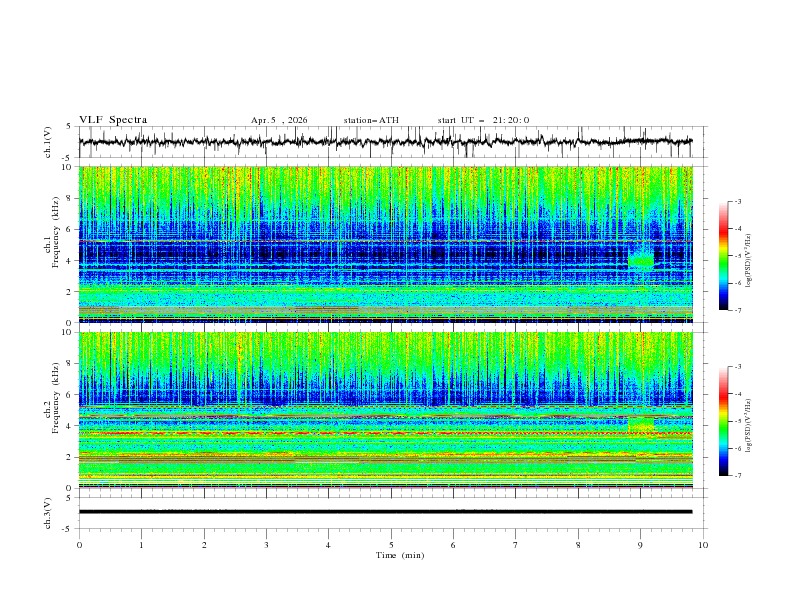
Task: Click the time axis tick label "0"
Action: click(79, 545)
